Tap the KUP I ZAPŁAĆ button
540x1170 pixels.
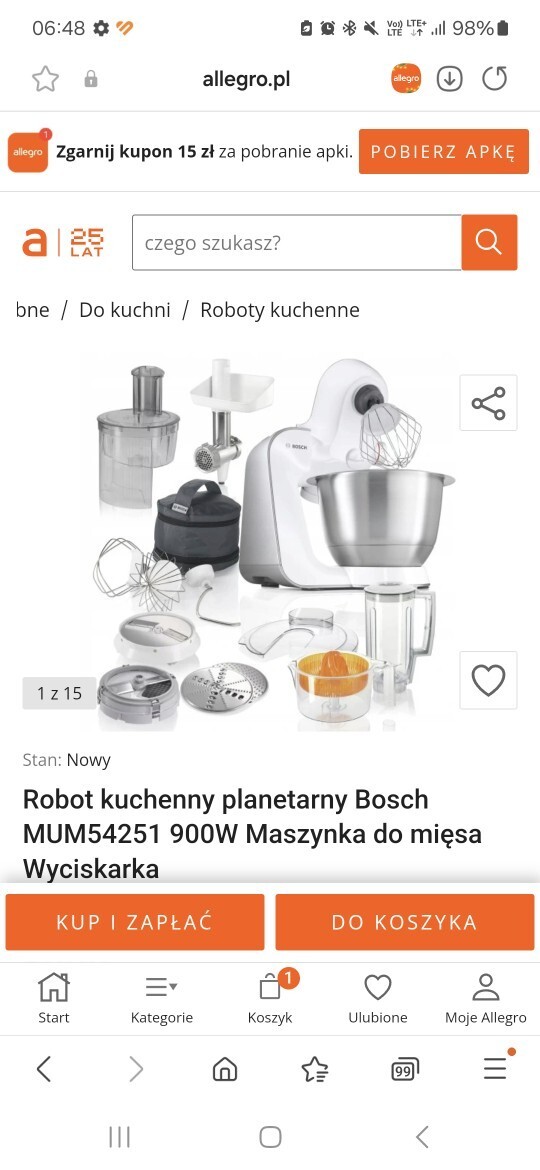[135, 922]
